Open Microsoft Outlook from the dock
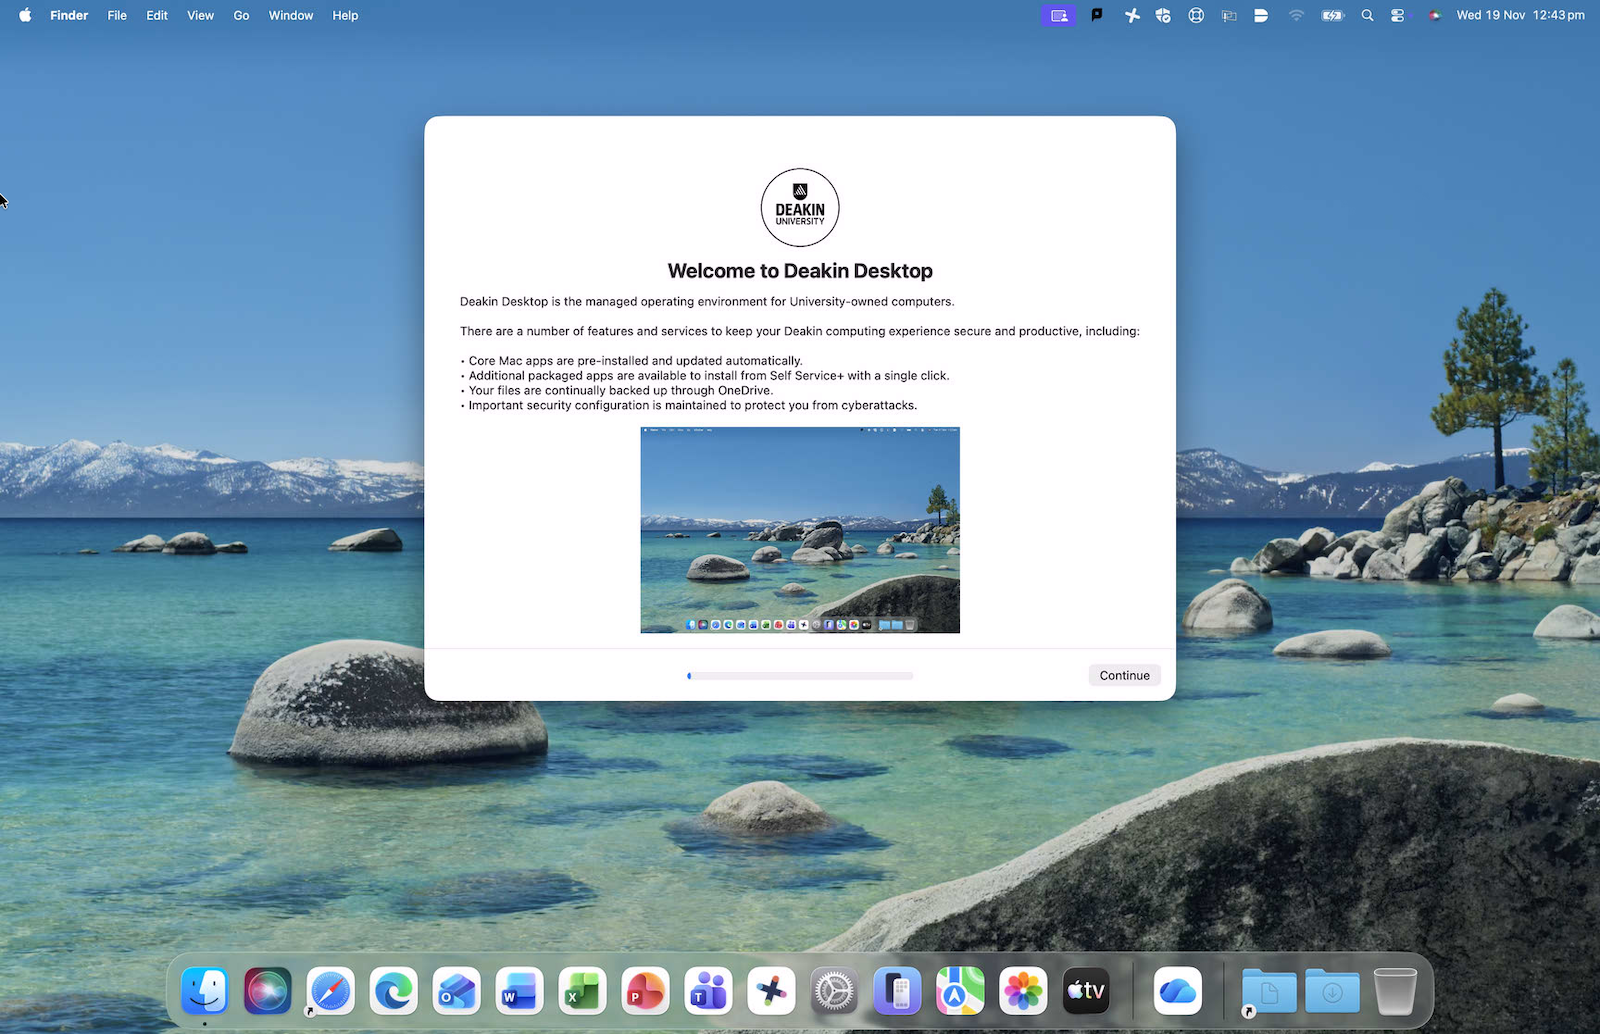The height and width of the screenshot is (1034, 1600). click(x=456, y=992)
